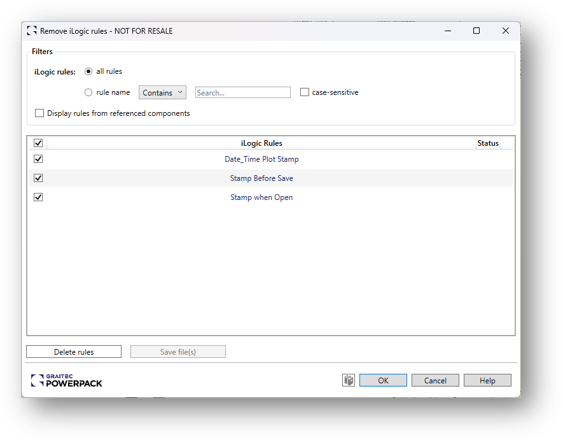The width and height of the screenshot is (563, 440).
Task: Click the Save file(s) button
Action: 178,352
